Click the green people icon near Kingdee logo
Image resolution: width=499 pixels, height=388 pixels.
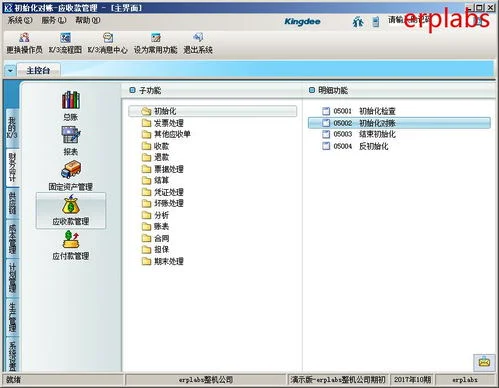[x=358, y=22]
